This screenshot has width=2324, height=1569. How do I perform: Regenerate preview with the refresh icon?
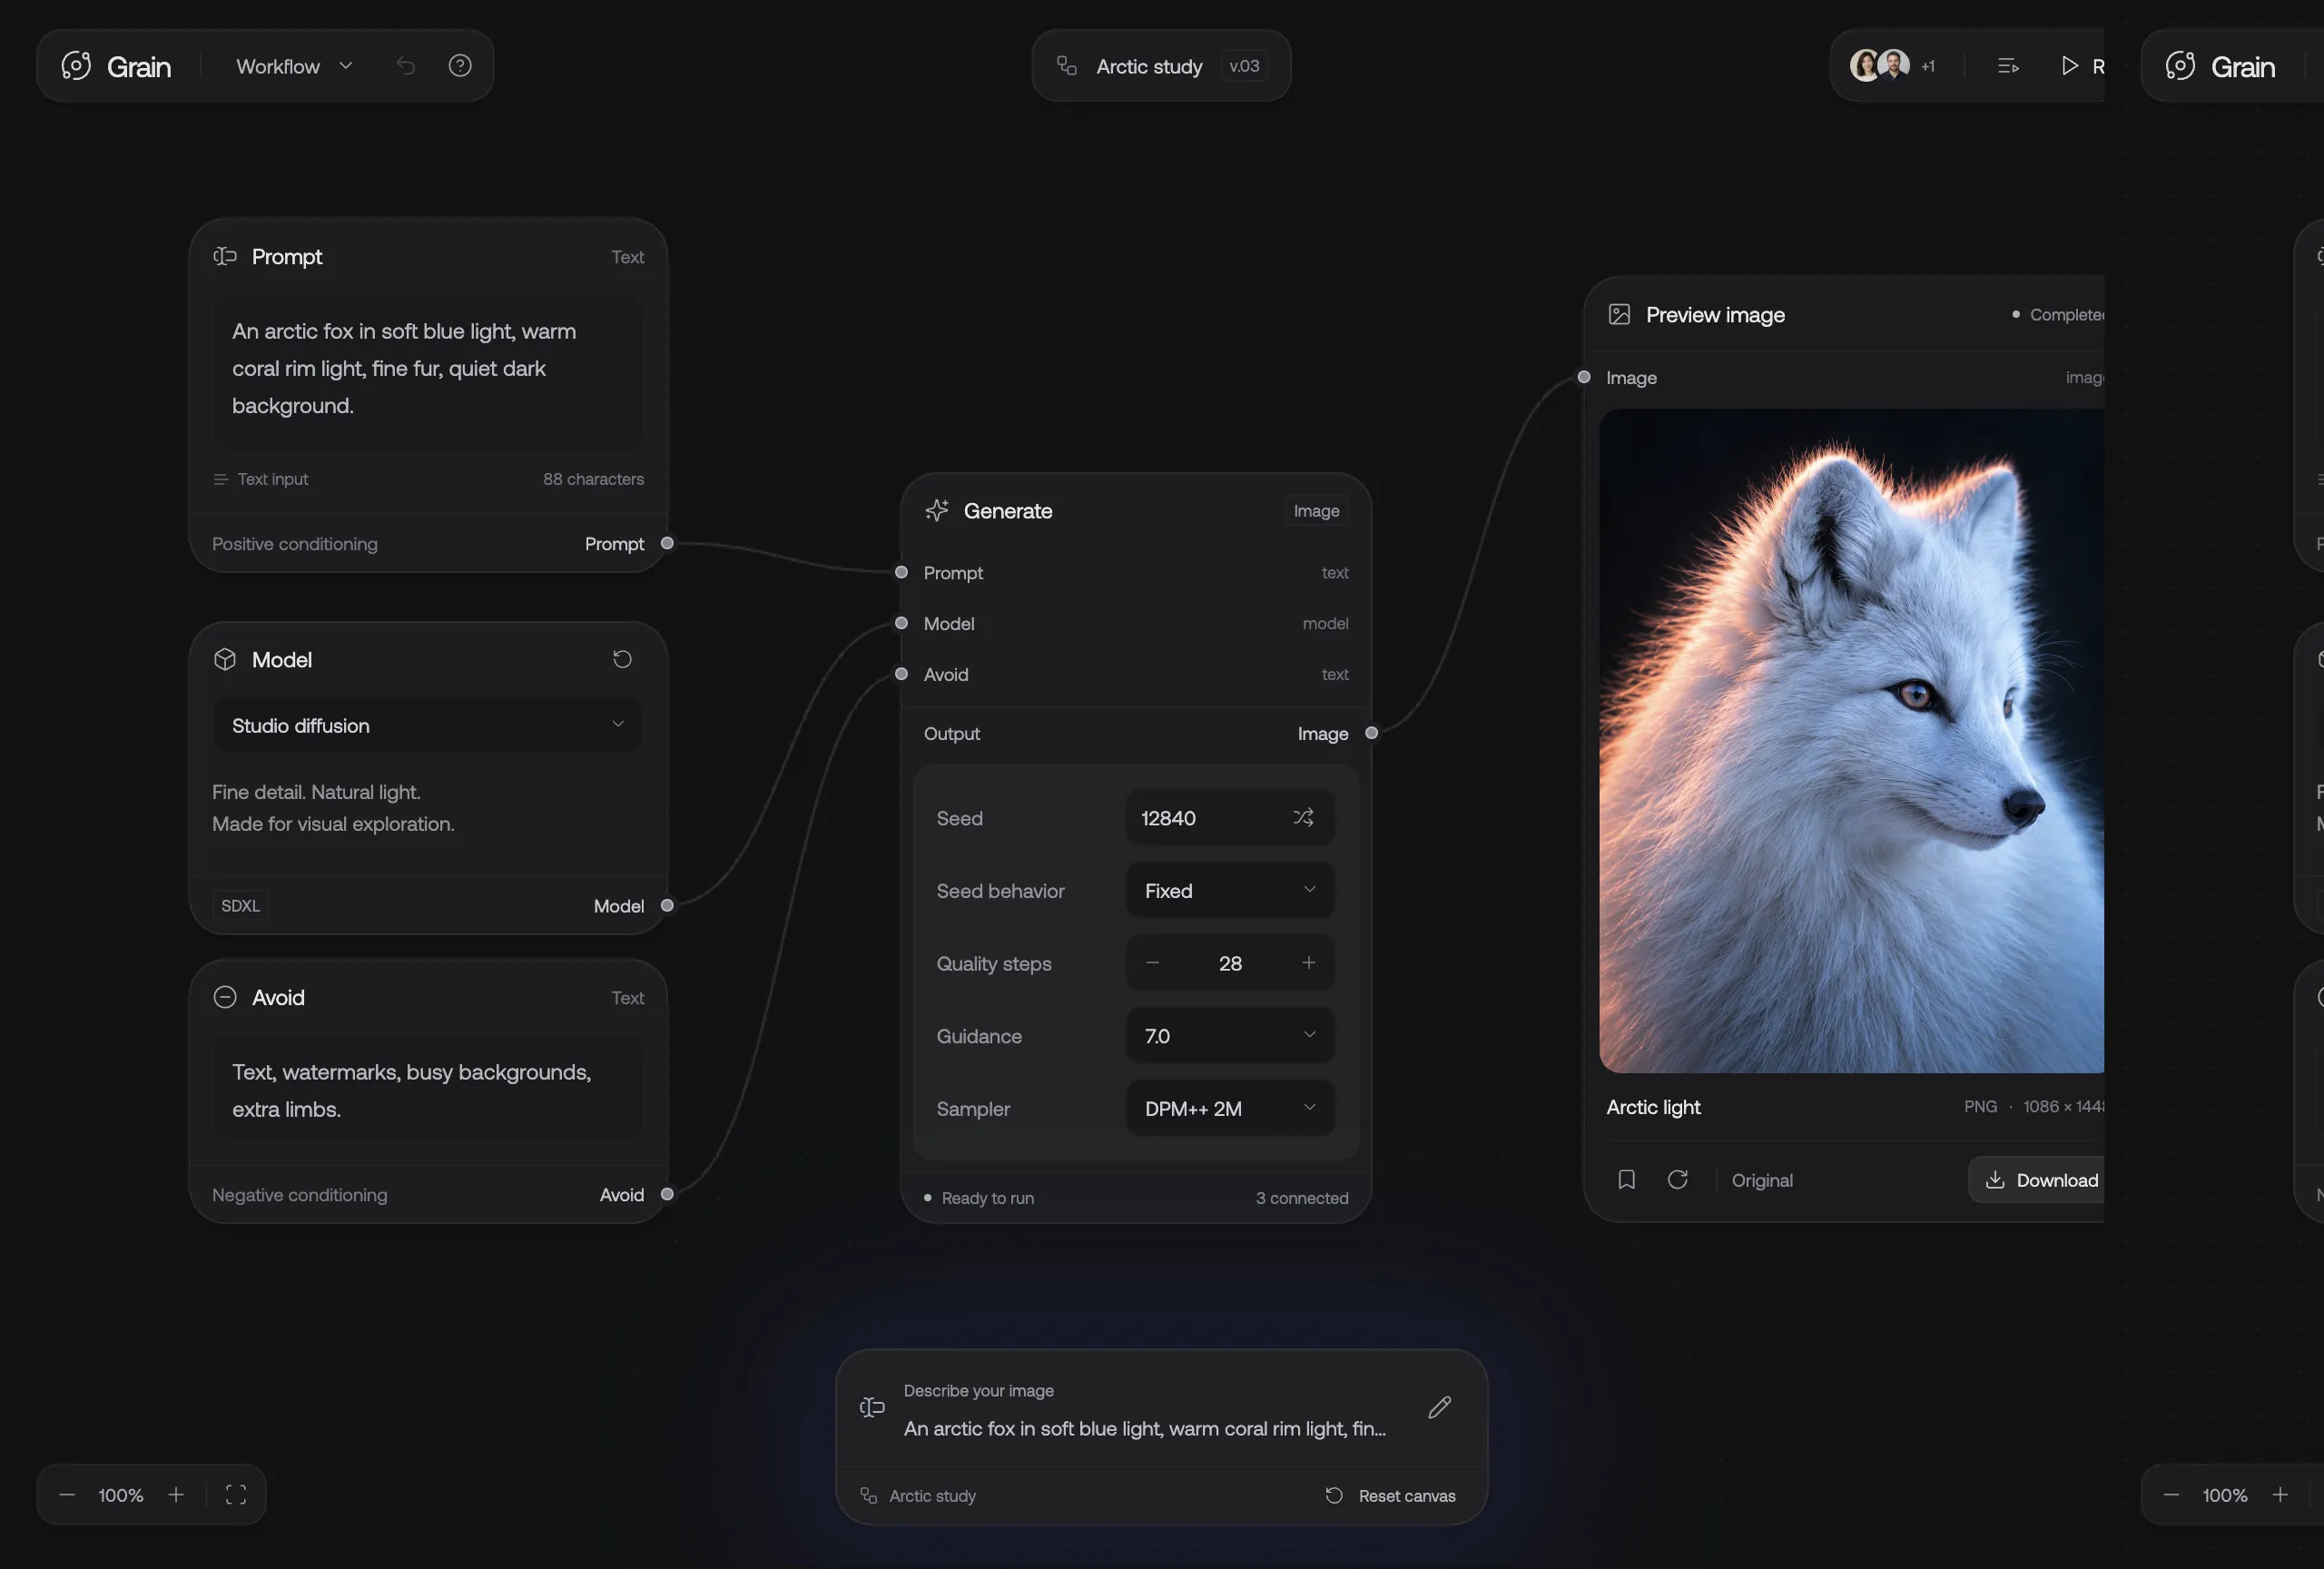(x=1678, y=1180)
